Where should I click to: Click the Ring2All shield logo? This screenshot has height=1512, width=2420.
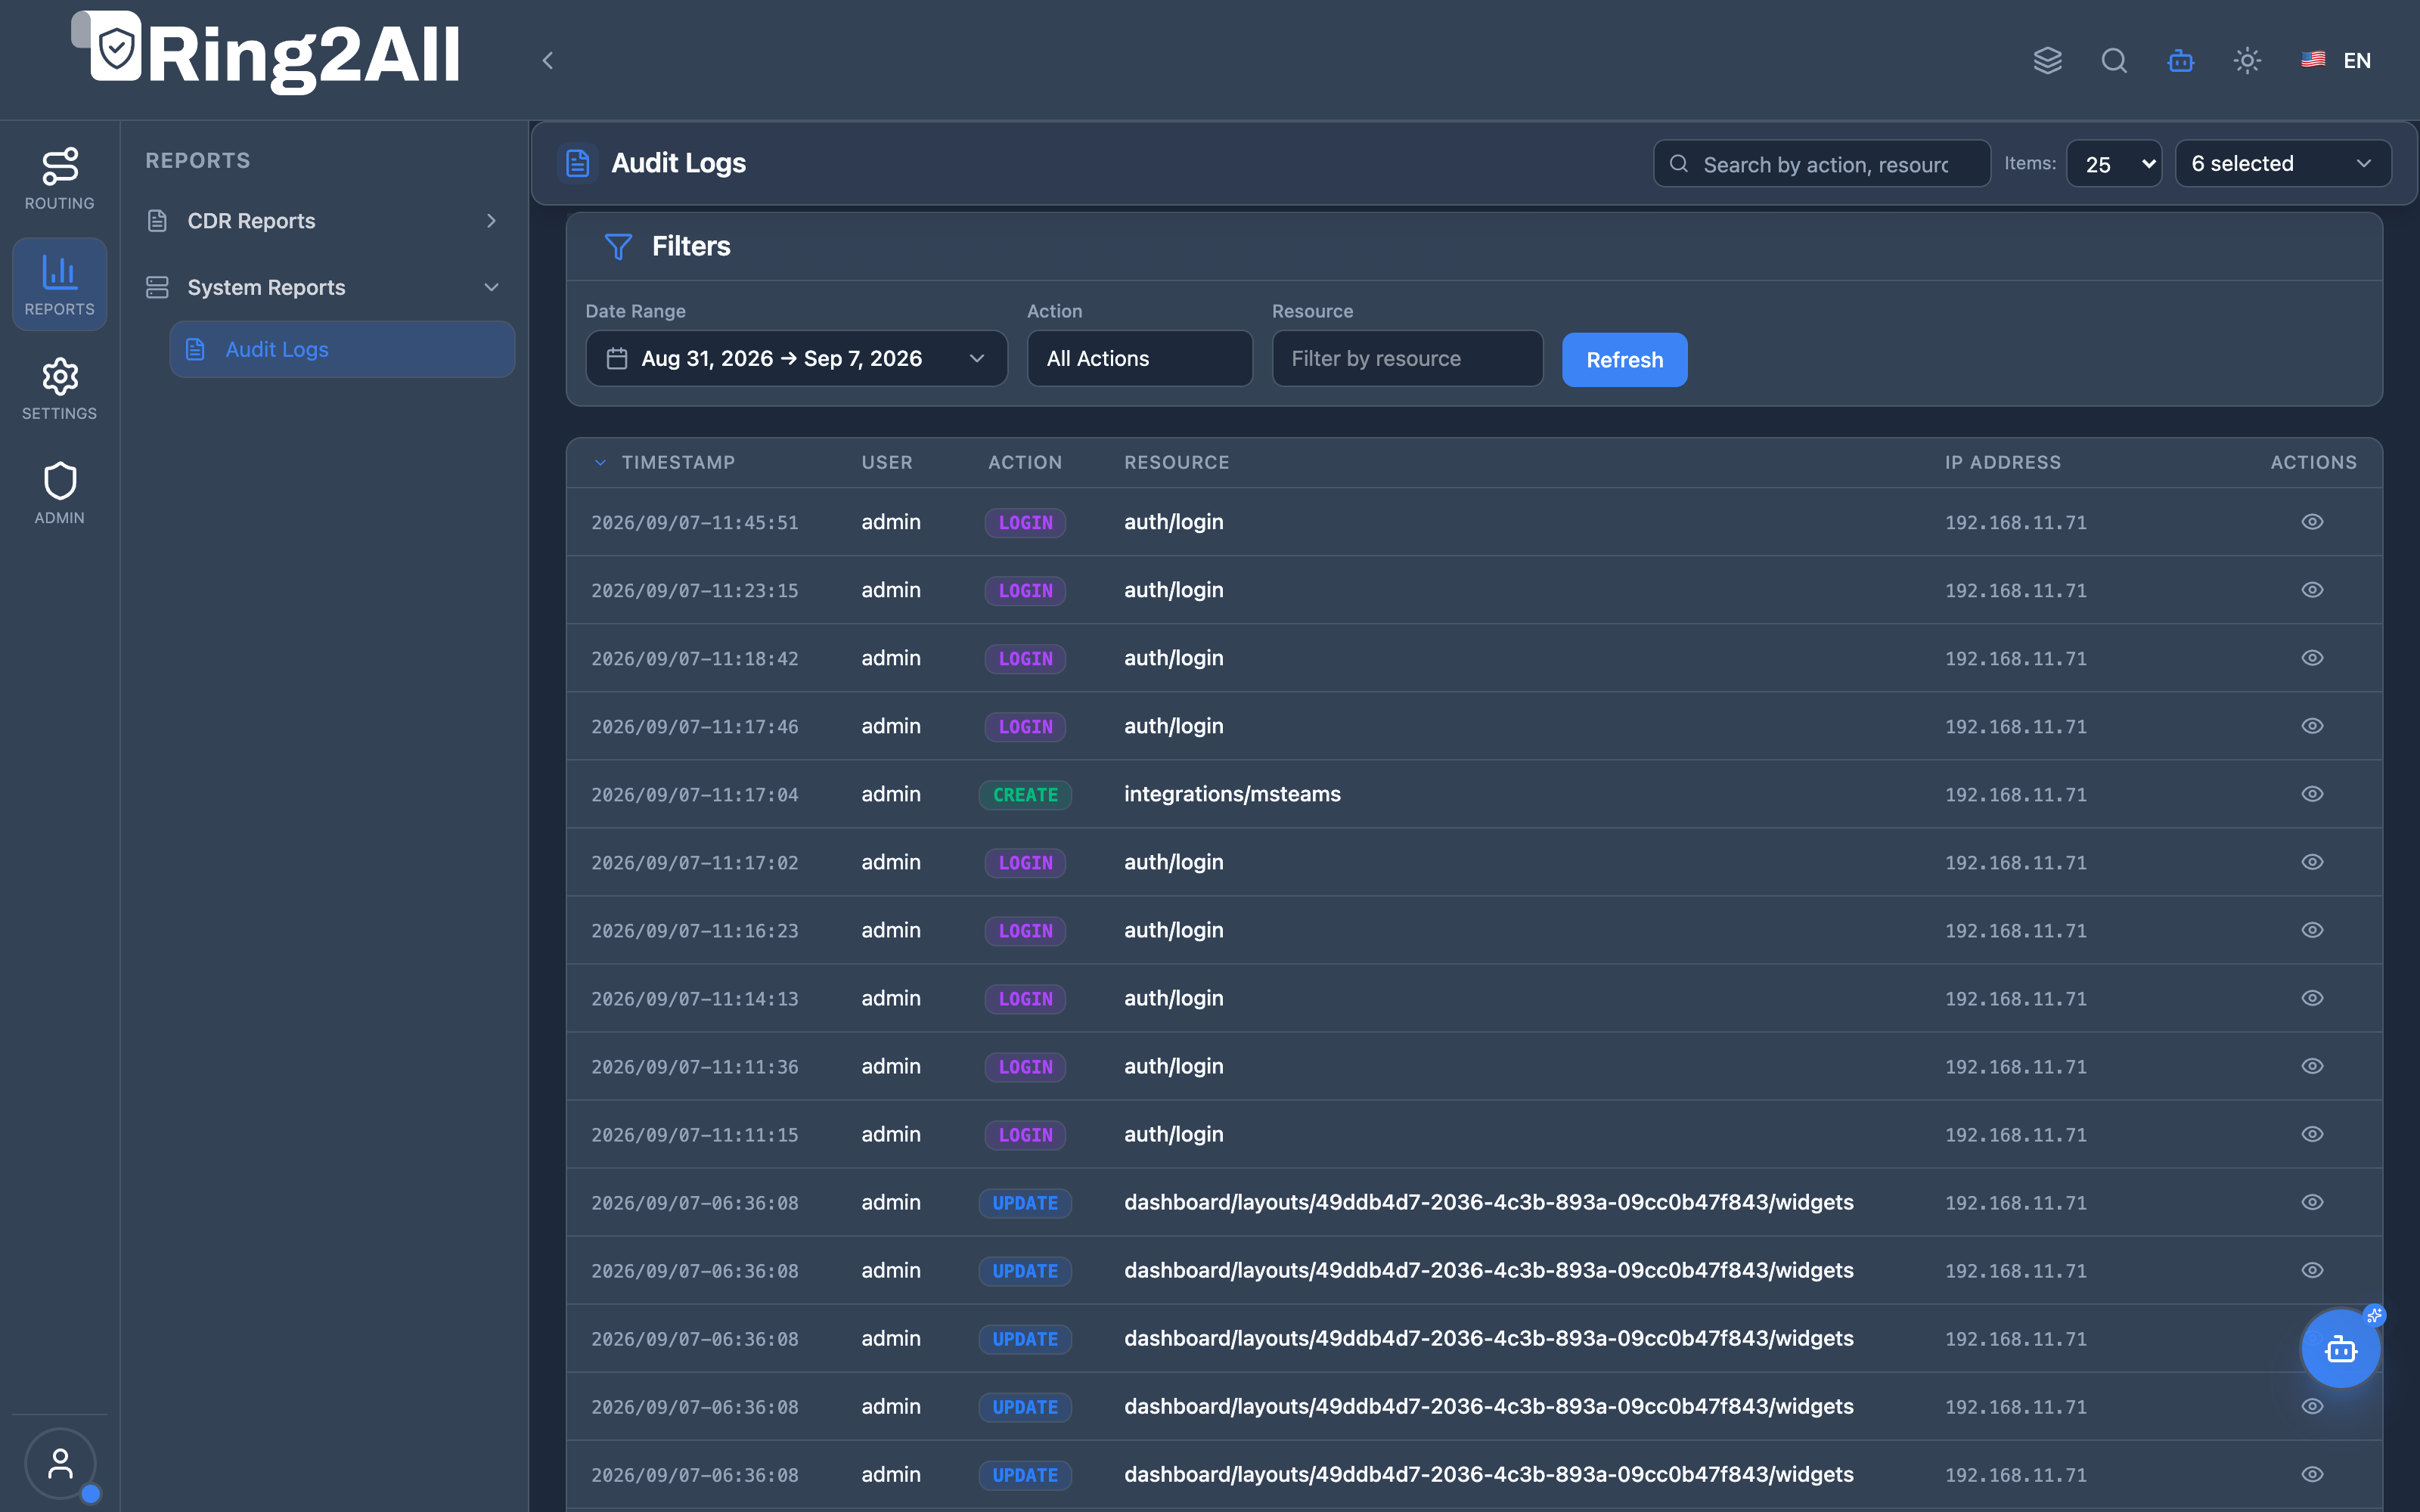tap(116, 46)
